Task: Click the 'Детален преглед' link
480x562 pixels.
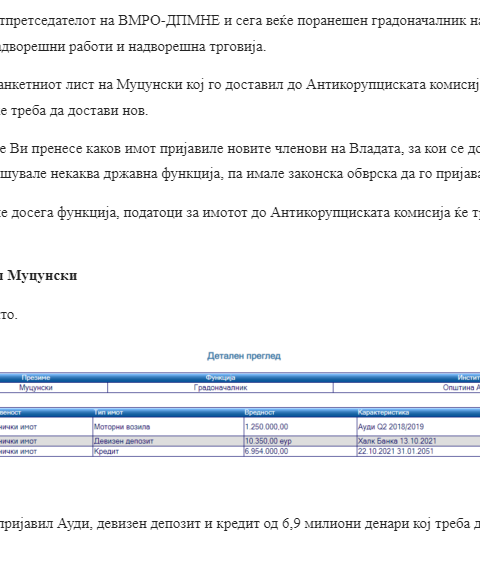Action: point(244,356)
